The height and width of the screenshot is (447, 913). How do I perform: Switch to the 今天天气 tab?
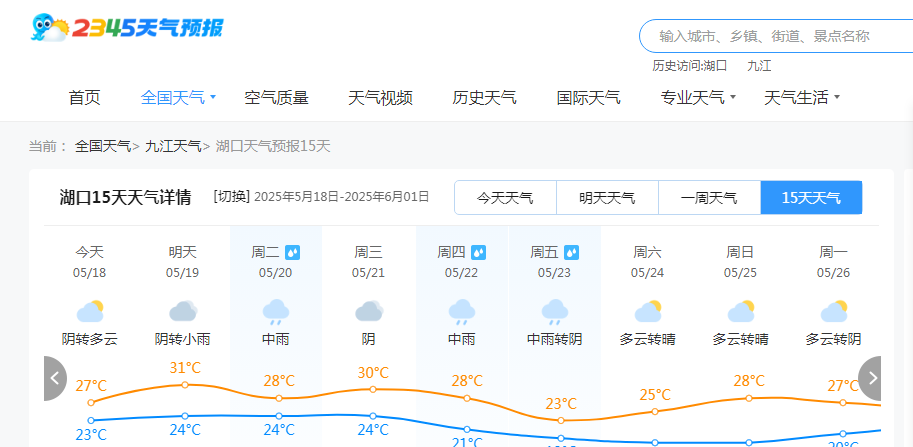tap(505, 198)
